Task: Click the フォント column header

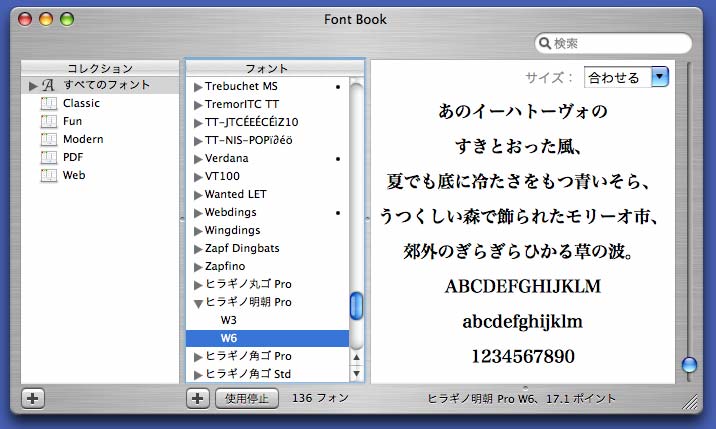Action: (x=267, y=68)
